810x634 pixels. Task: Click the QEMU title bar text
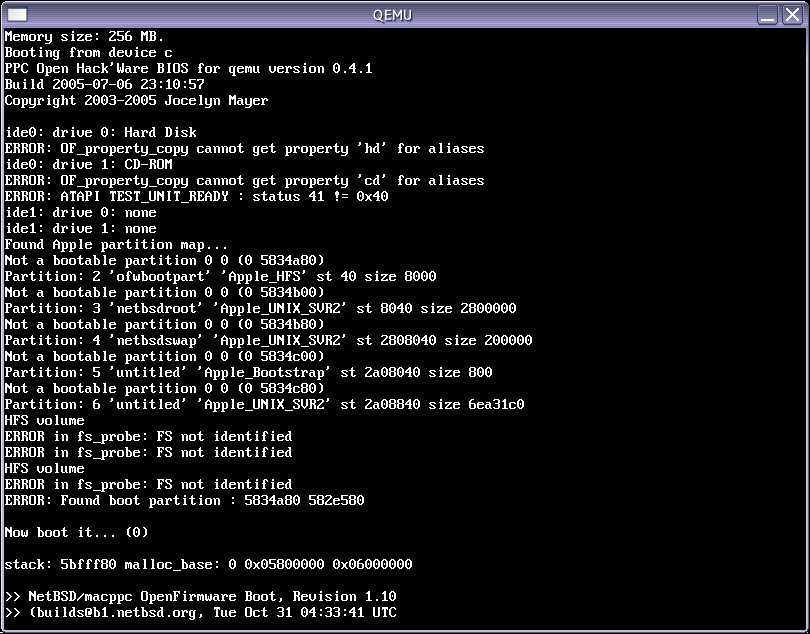[392, 15]
